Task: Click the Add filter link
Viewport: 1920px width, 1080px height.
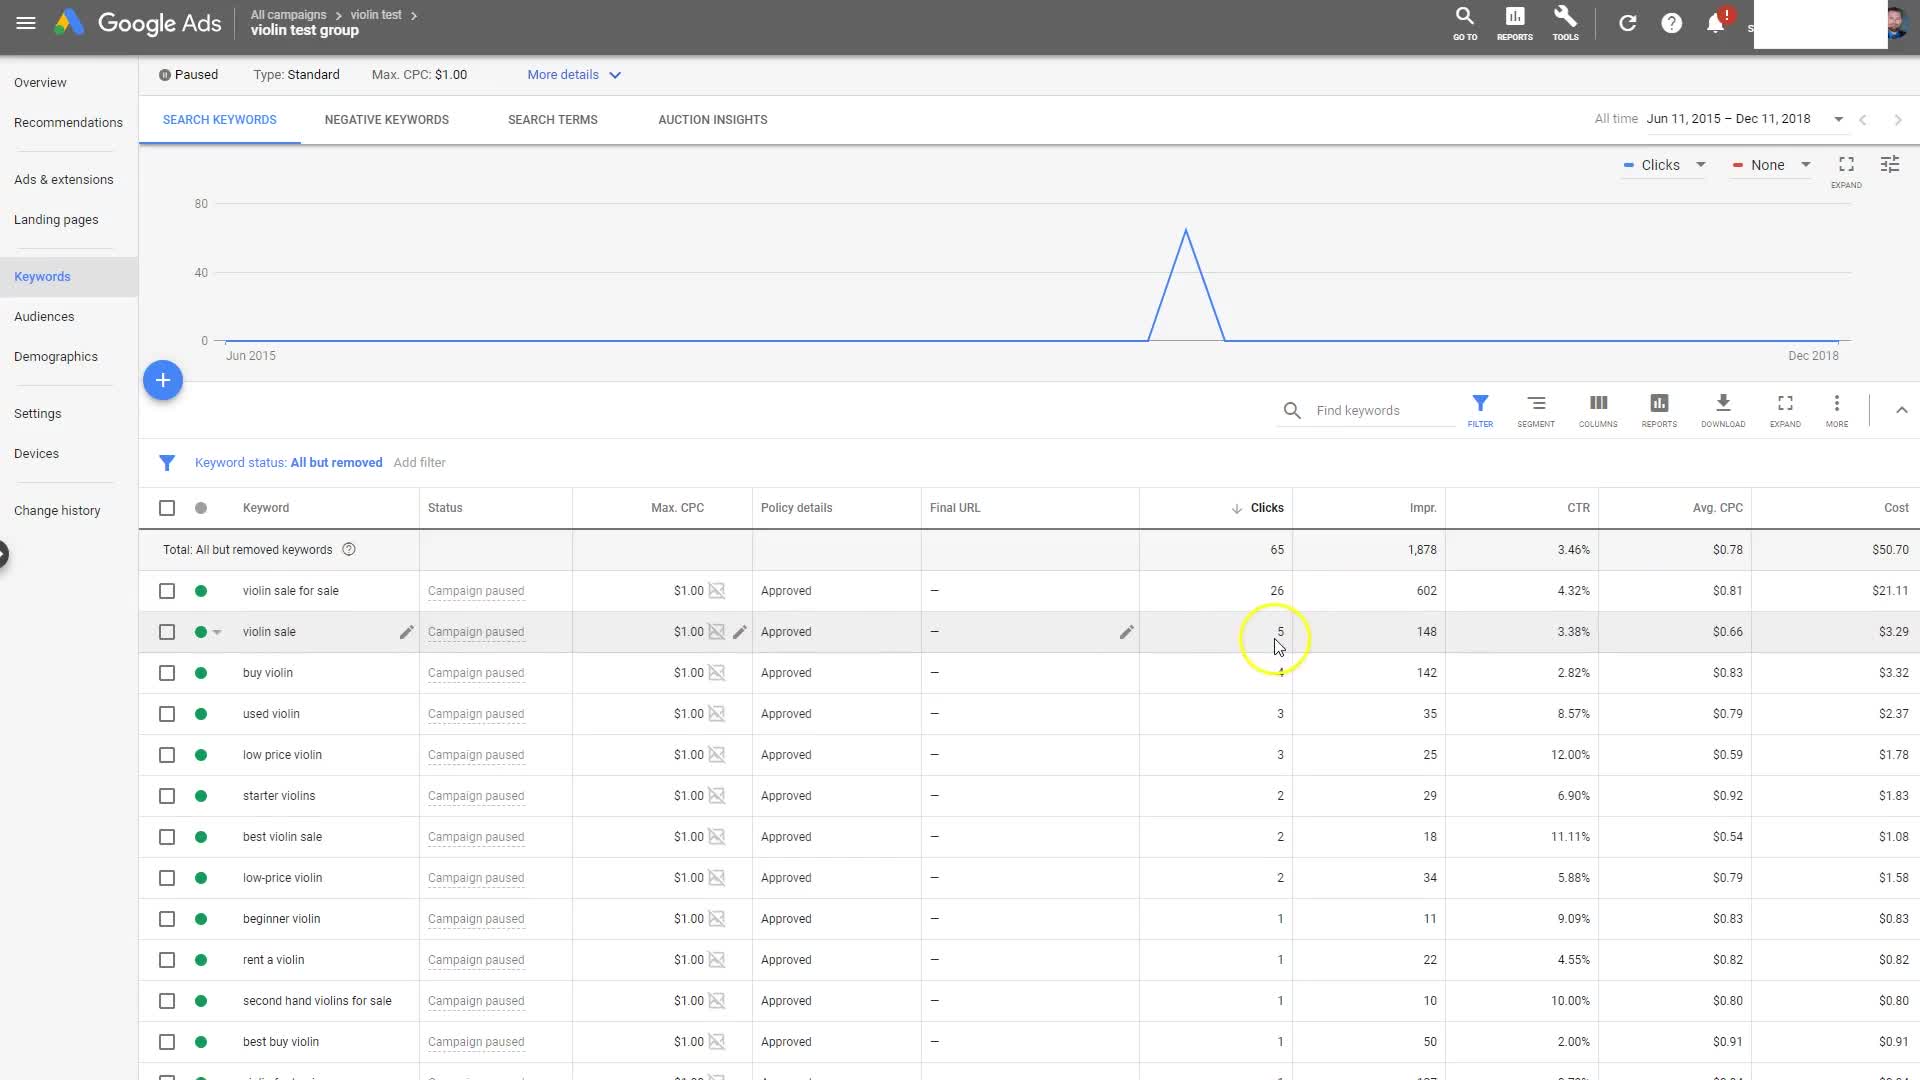Action: (x=419, y=463)
